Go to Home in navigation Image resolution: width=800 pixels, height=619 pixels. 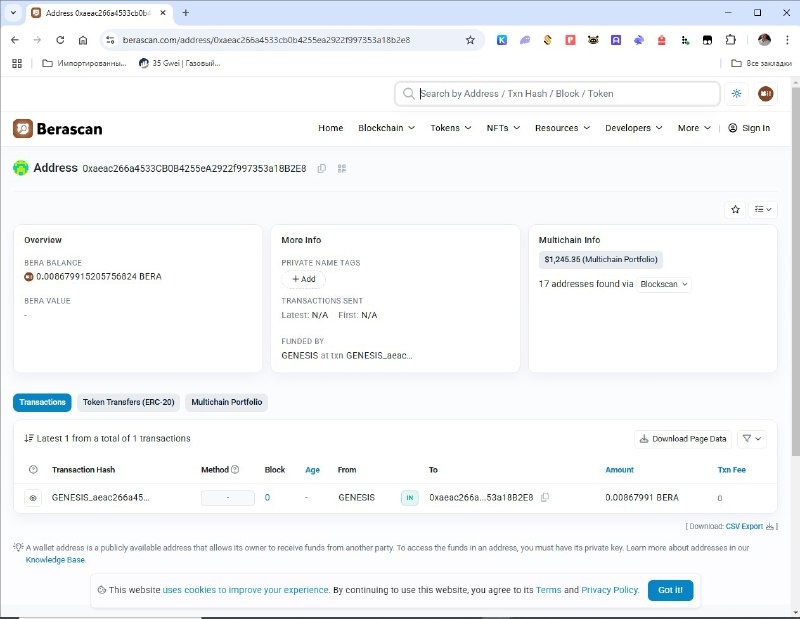(x=331, y=128)
